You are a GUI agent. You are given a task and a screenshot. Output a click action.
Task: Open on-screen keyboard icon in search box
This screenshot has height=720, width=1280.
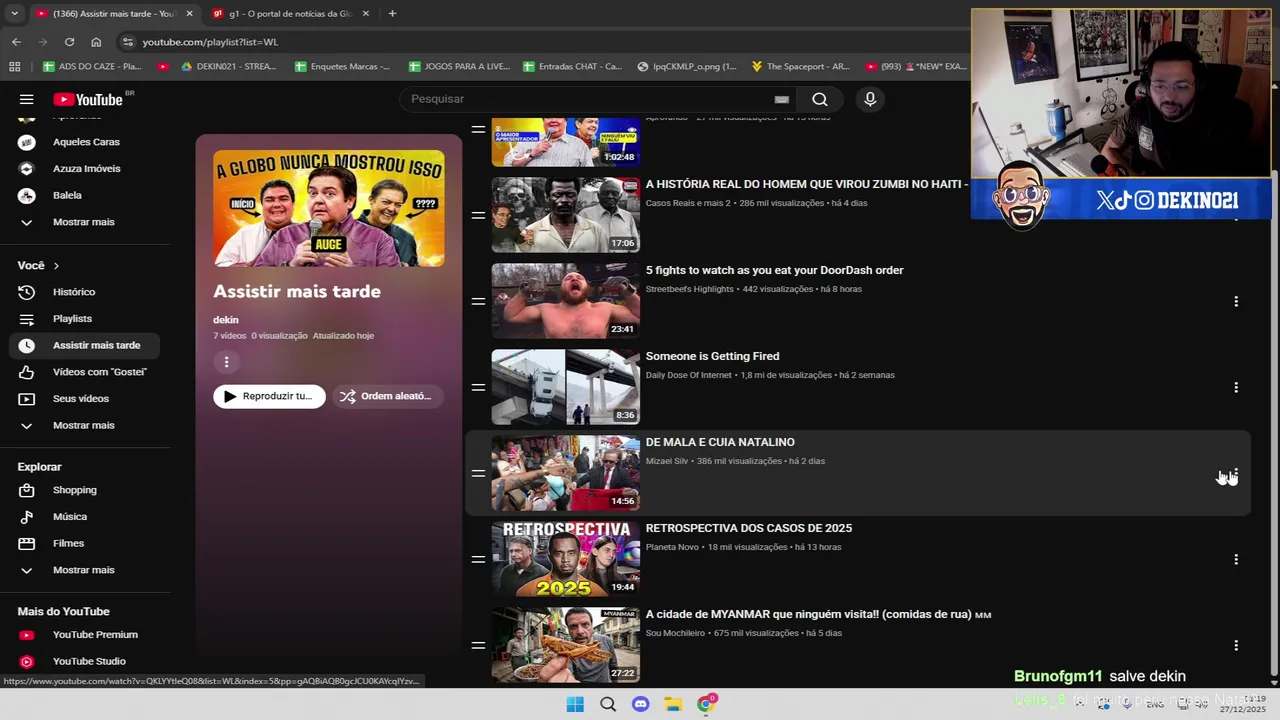782,99
